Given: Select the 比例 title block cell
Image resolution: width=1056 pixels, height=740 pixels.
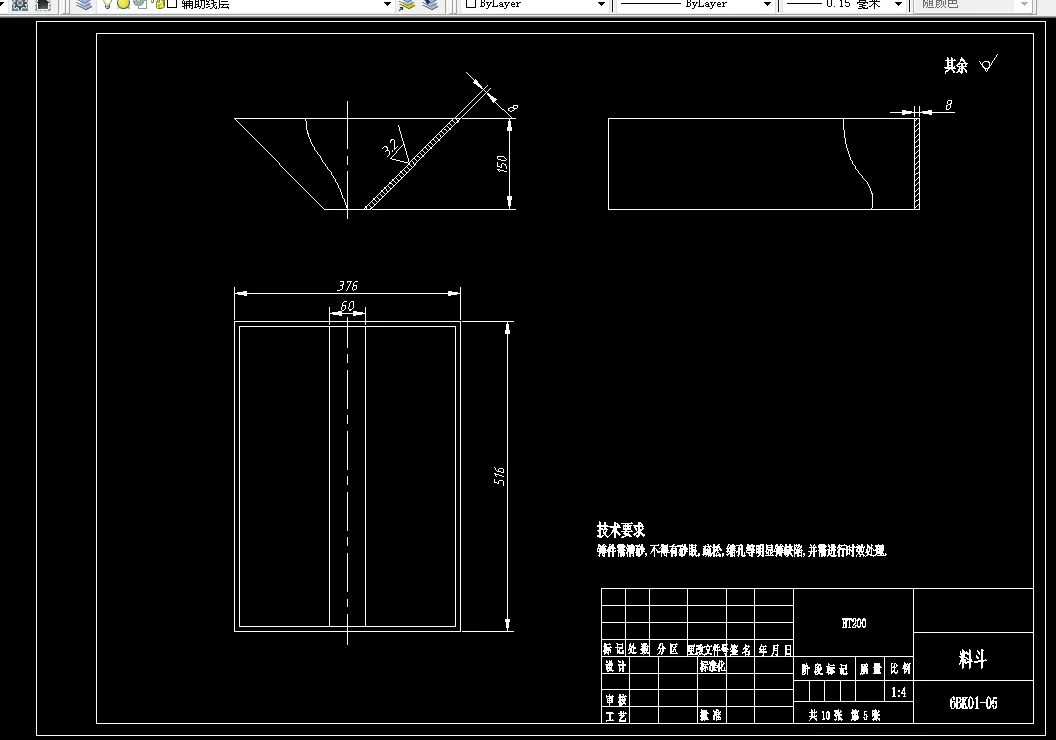Looking at the screenshot, I should click(900, 669).
